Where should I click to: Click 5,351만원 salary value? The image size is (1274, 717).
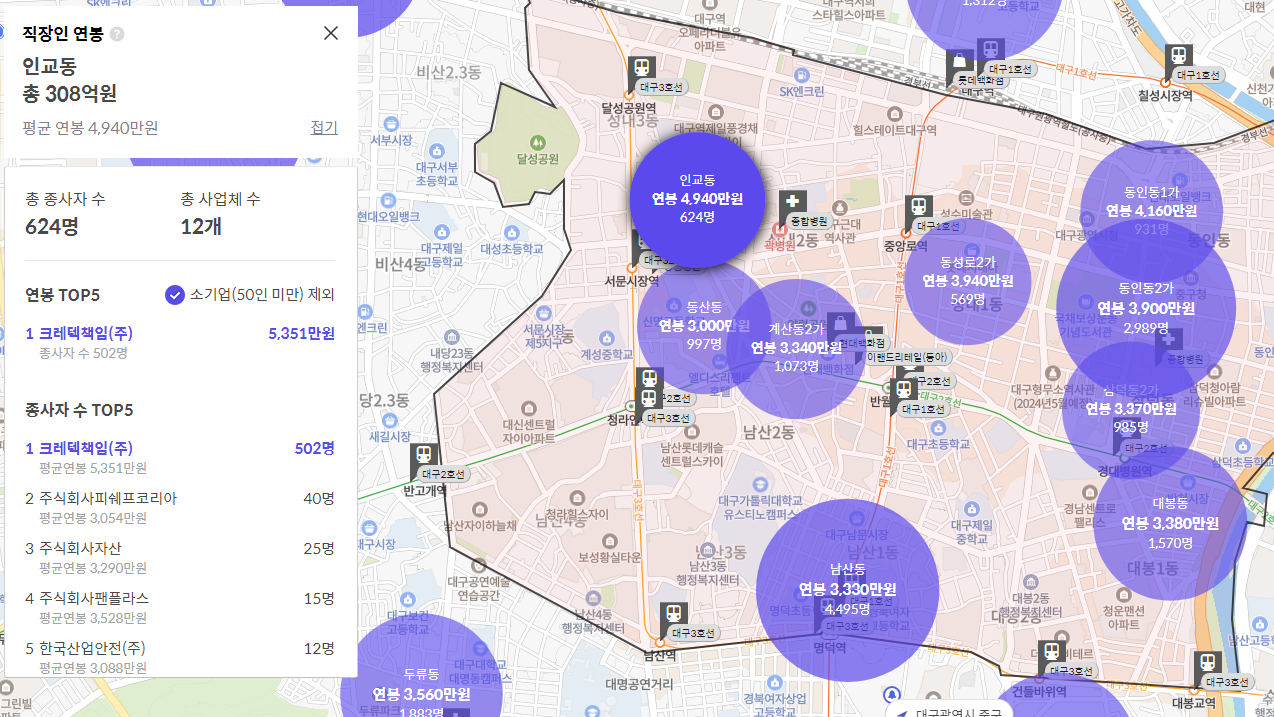click(302, 333)
